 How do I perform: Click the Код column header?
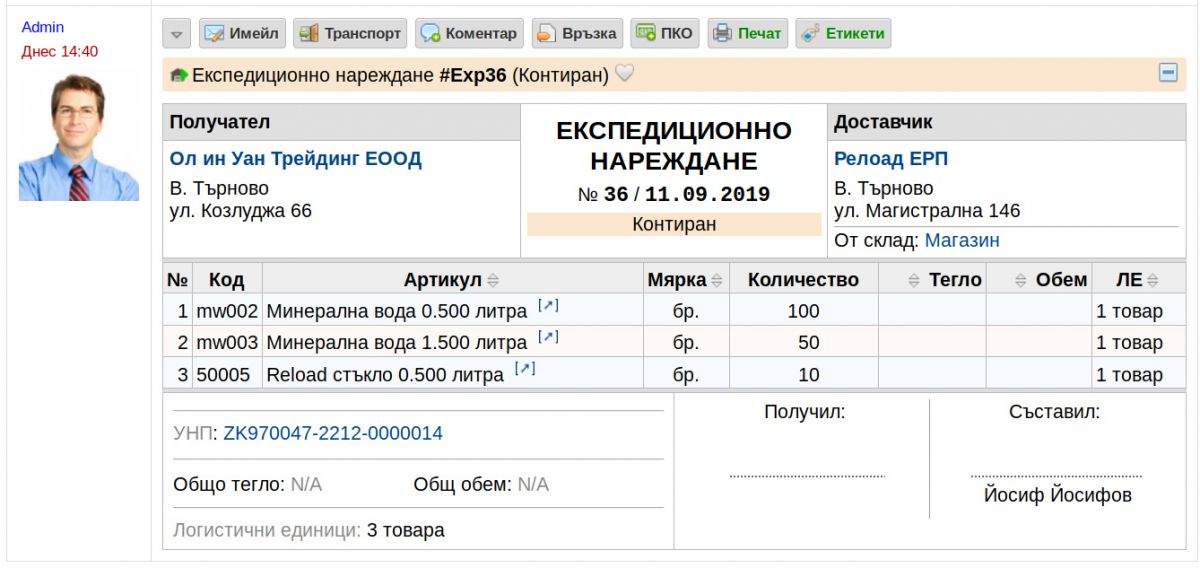click(x=227, y=280)
